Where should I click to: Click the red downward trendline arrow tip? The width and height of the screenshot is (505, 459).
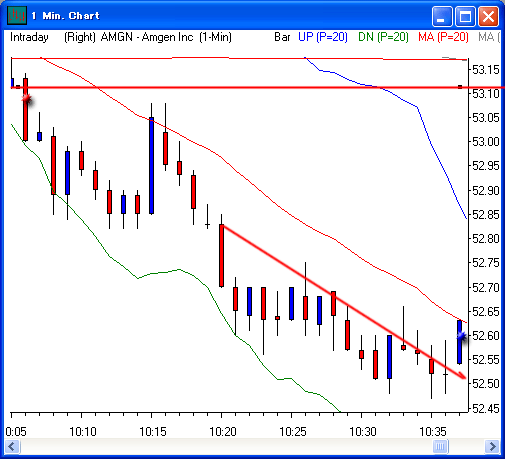(x=463, y=376)
